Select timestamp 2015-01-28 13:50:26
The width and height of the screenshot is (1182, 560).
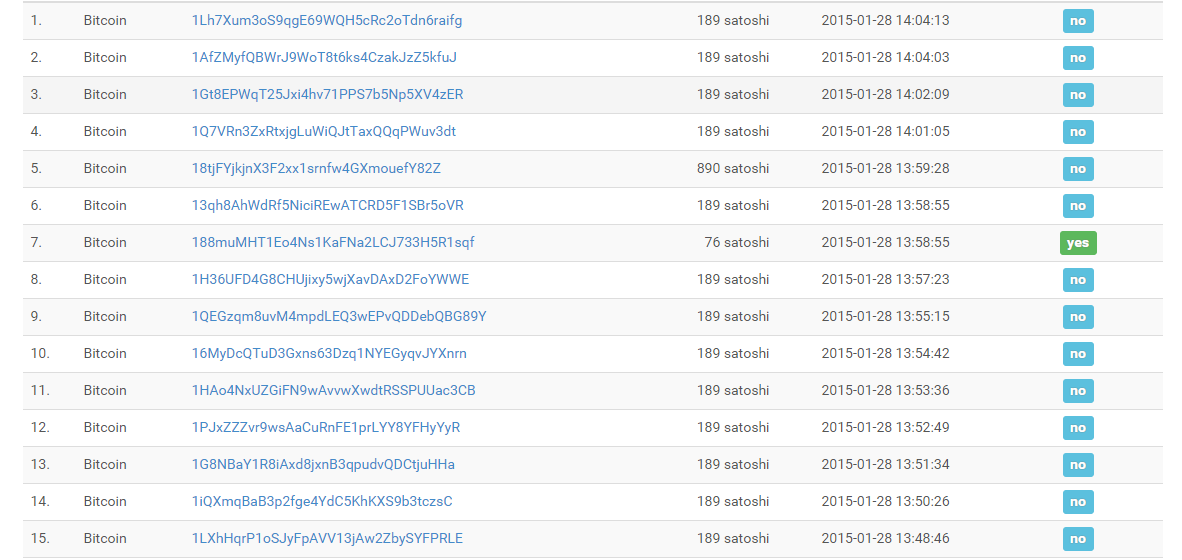[885, 500]
